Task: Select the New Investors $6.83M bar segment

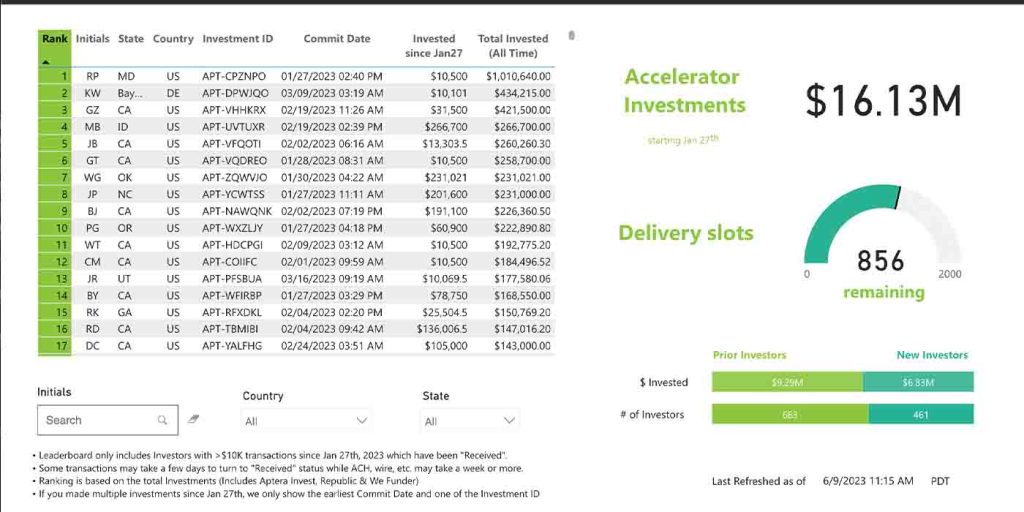Action: [917, 382]
